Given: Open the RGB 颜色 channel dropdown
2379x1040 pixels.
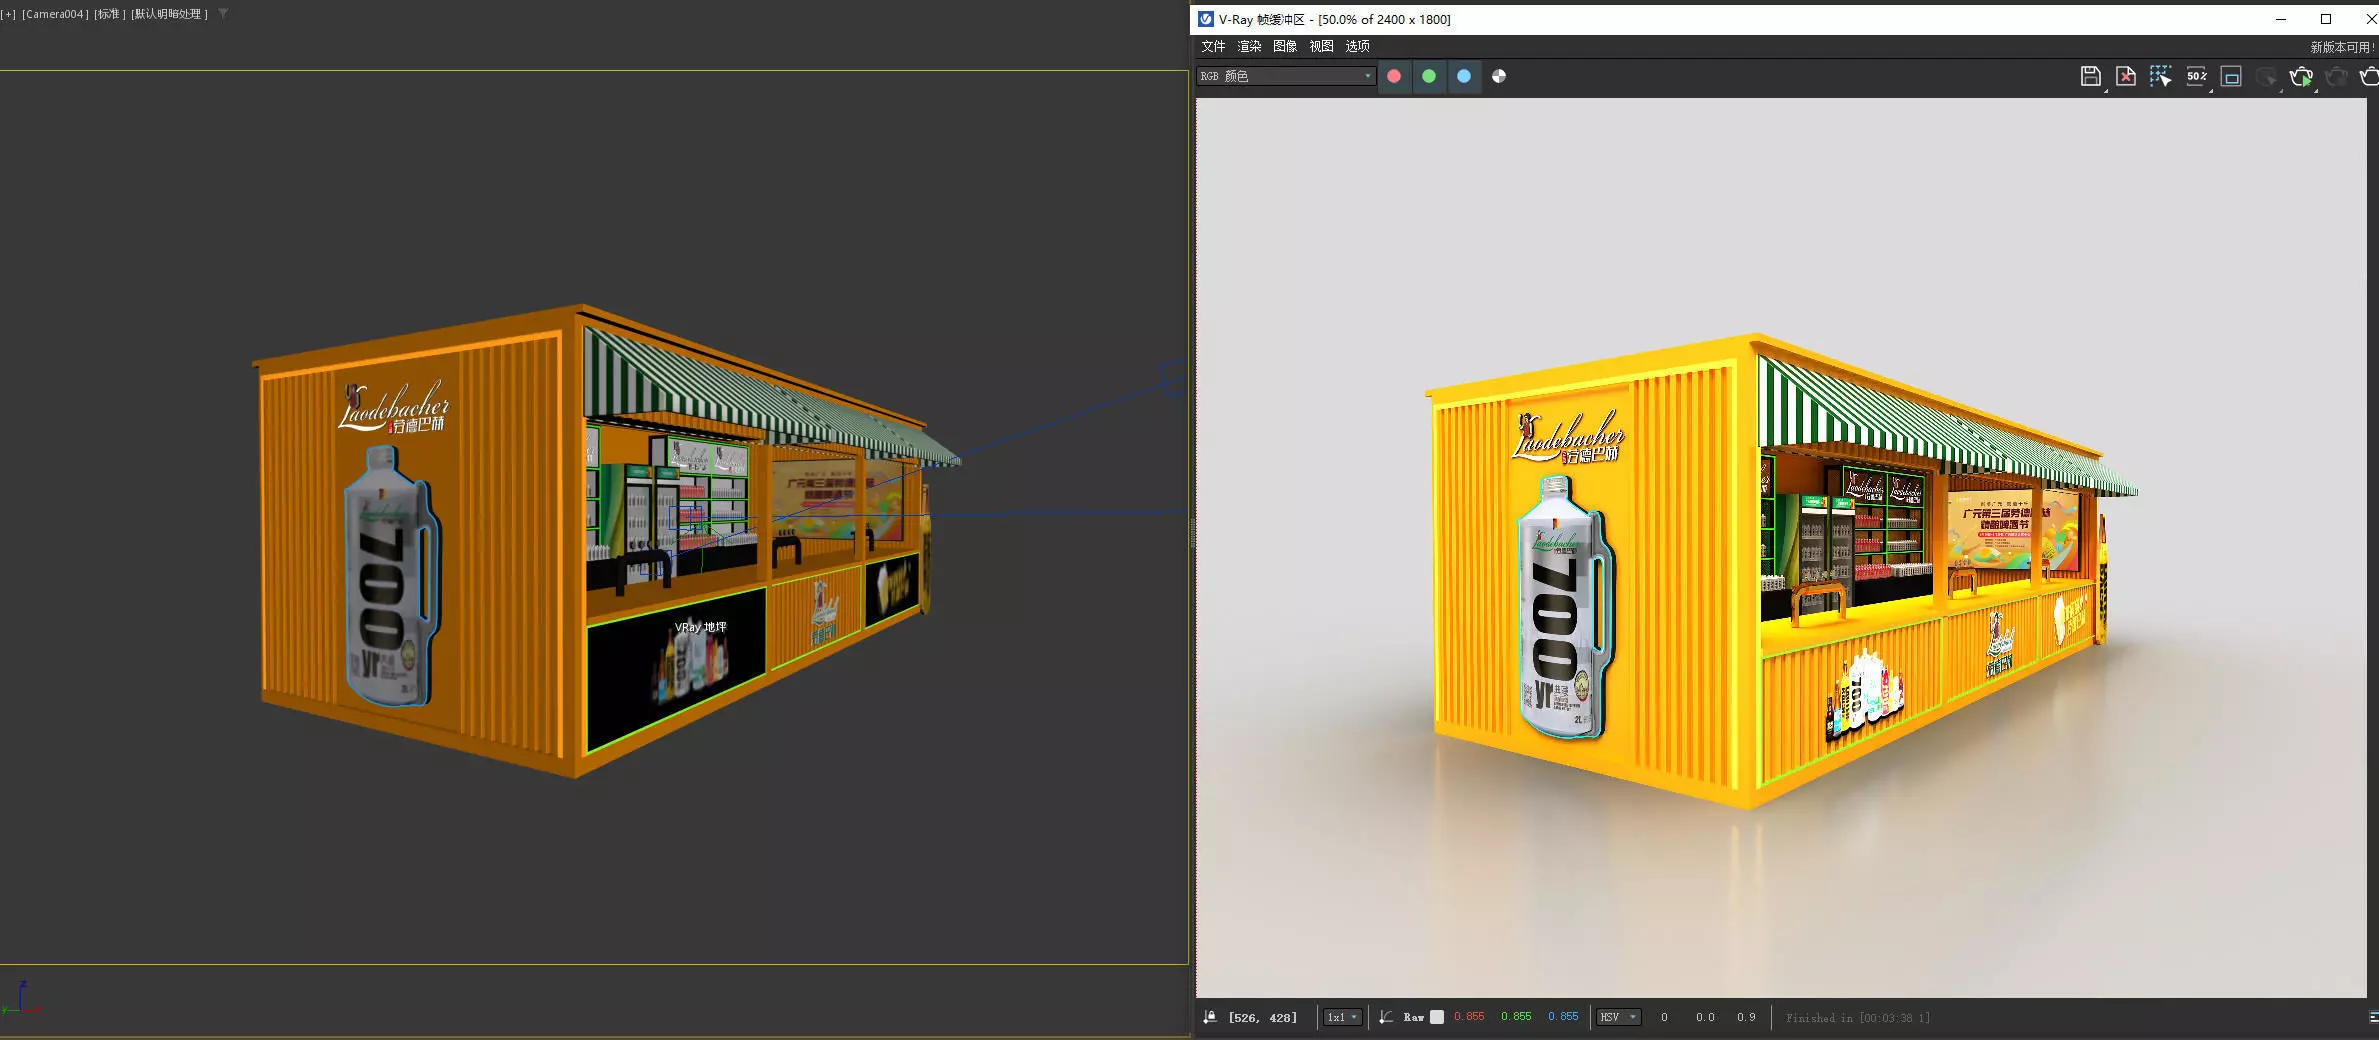Looking at the screenshot, I should 1286,76.
